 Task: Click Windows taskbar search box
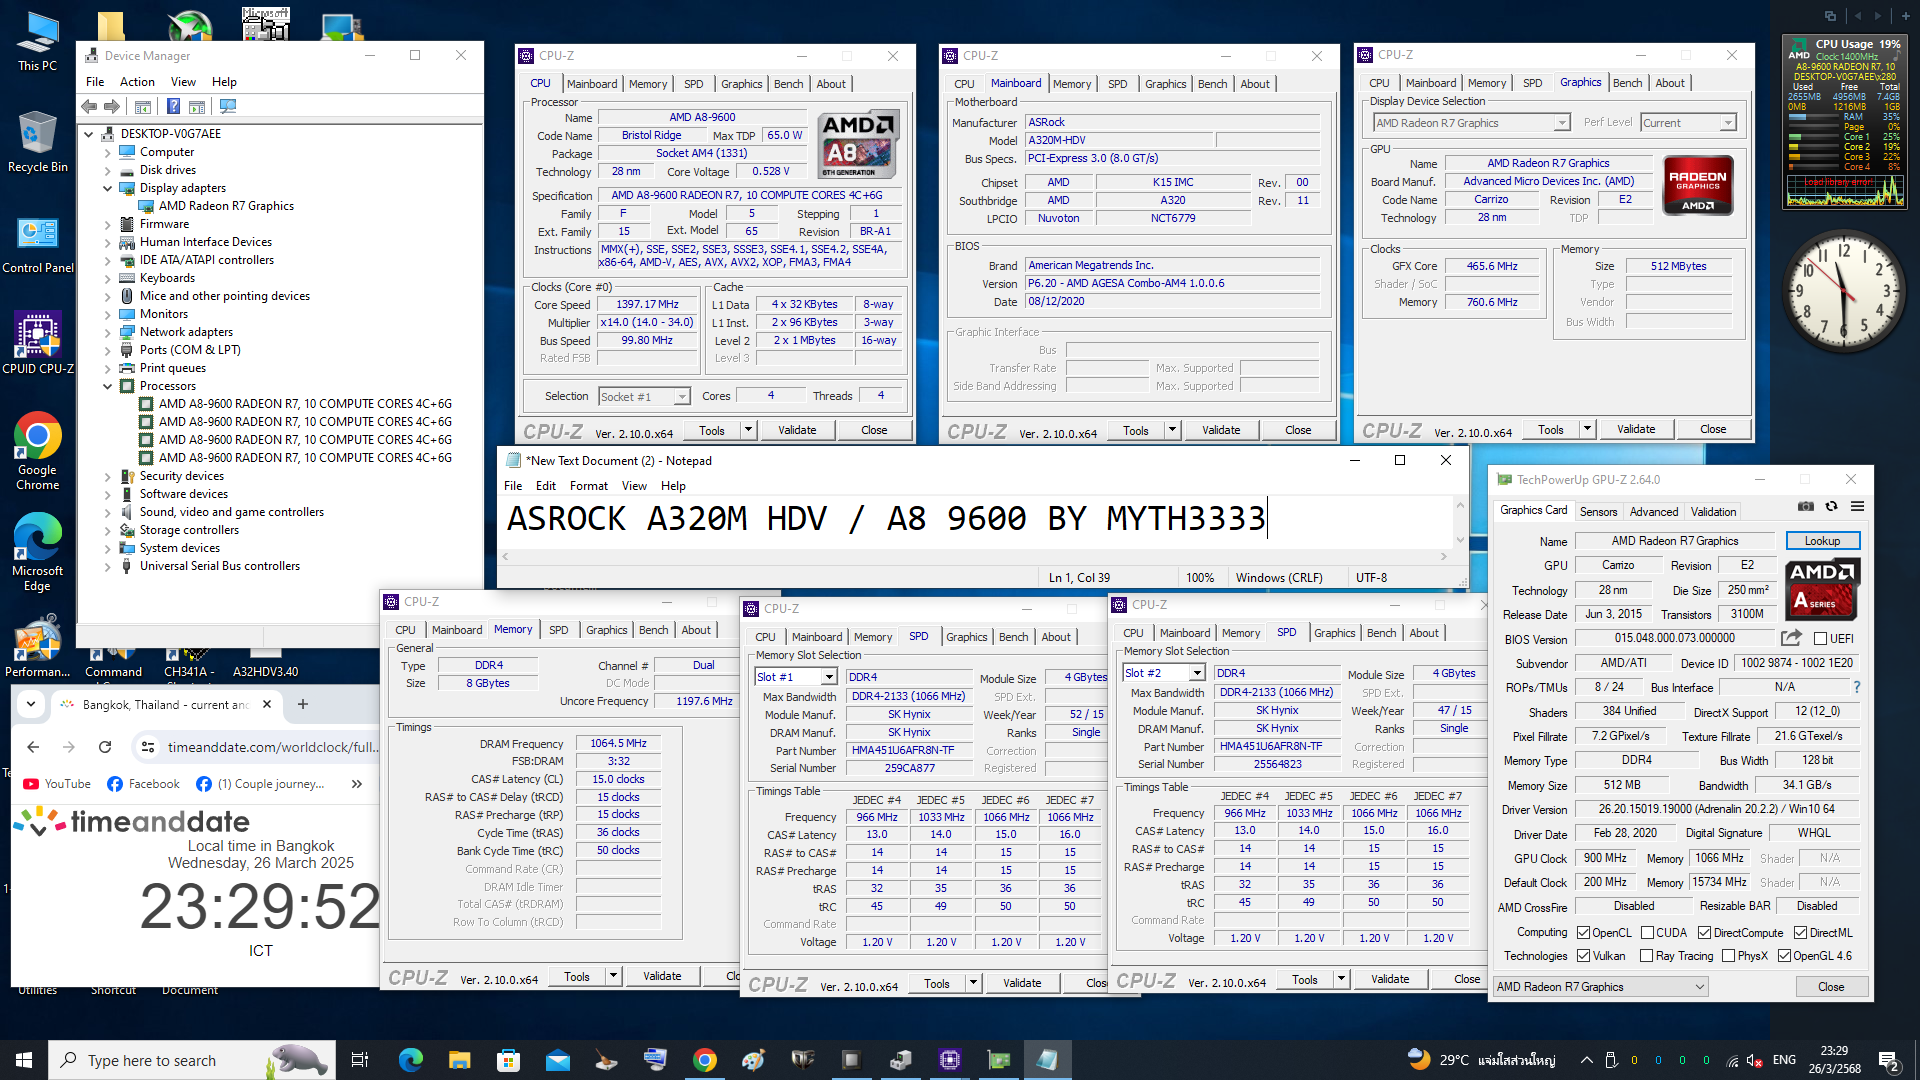pos(192,1060)
